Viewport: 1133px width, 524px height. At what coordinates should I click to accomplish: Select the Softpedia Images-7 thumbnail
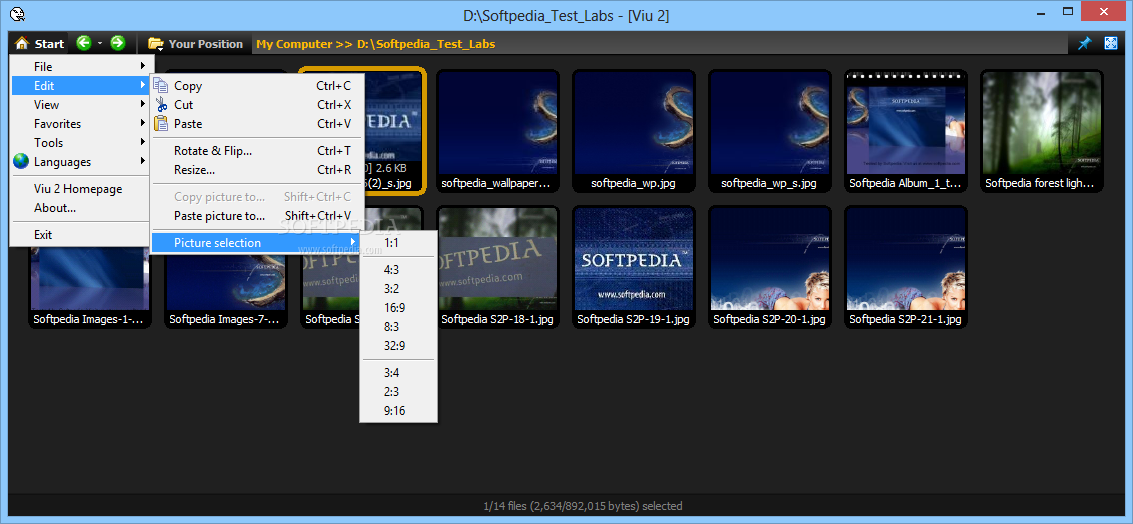[226, 289]
